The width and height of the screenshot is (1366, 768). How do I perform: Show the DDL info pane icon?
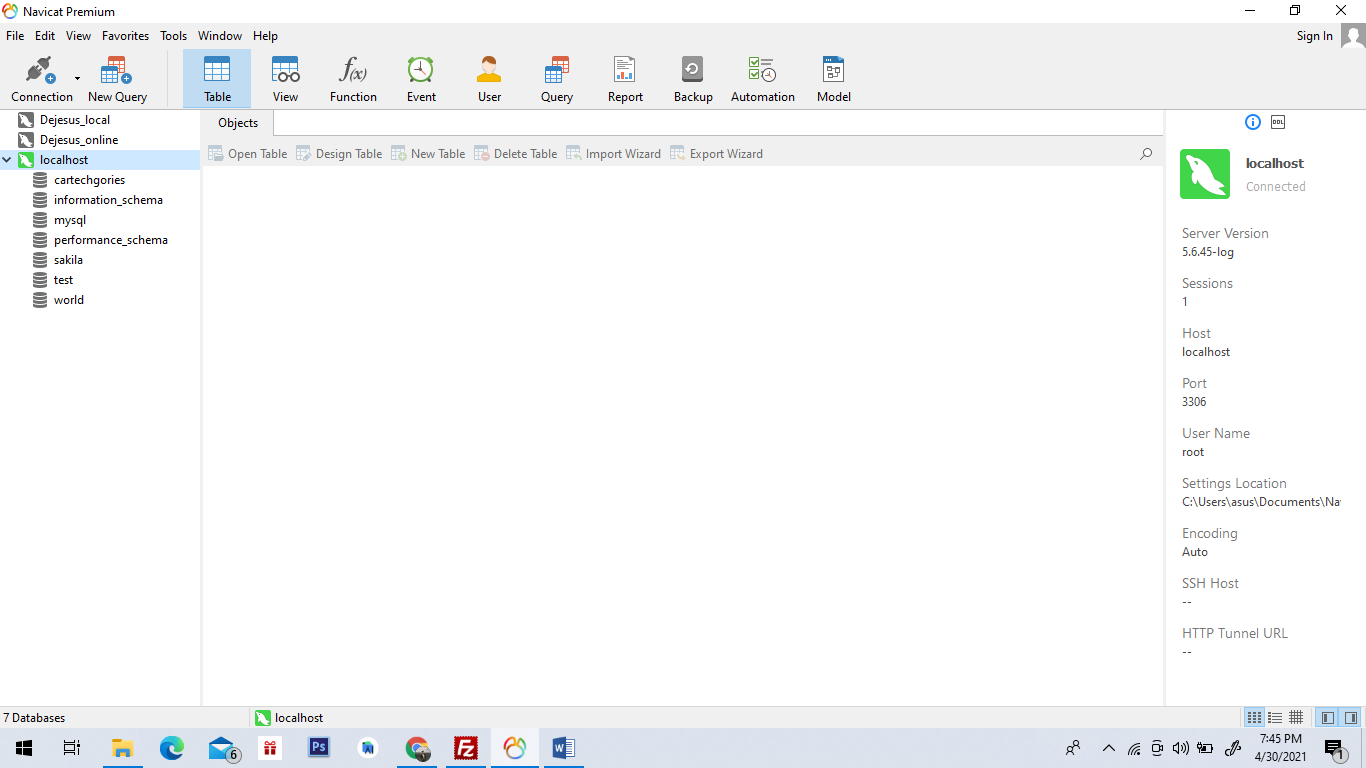tap(1278, 122)
